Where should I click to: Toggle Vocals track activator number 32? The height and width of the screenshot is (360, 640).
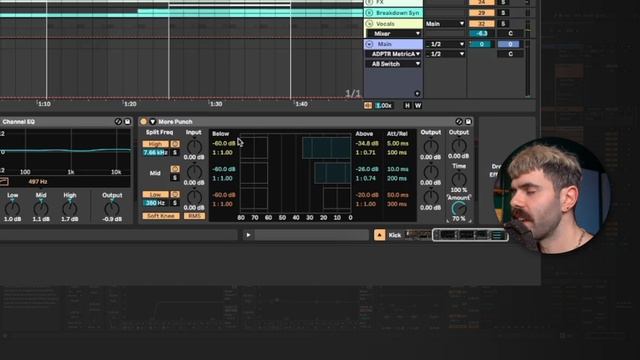(x=482, y=24)
